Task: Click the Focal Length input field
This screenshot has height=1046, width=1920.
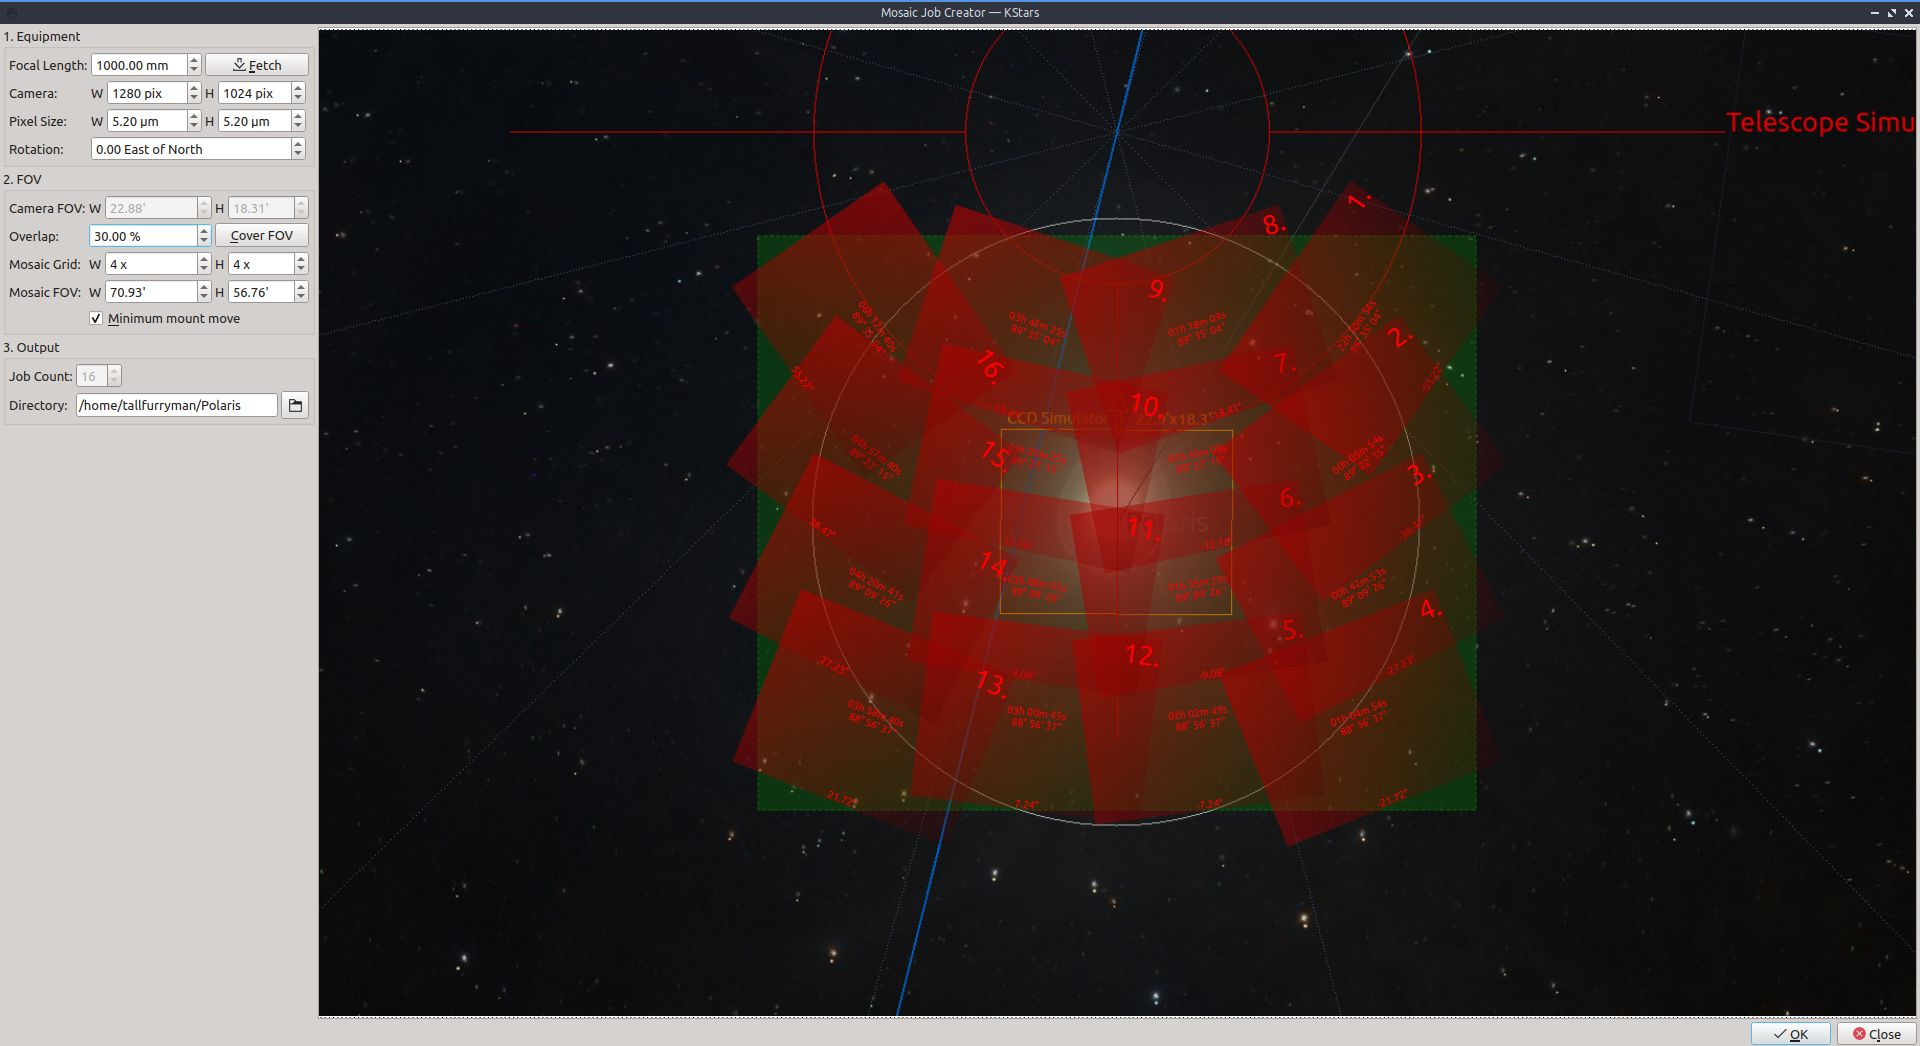Action: tap(138, 65)
